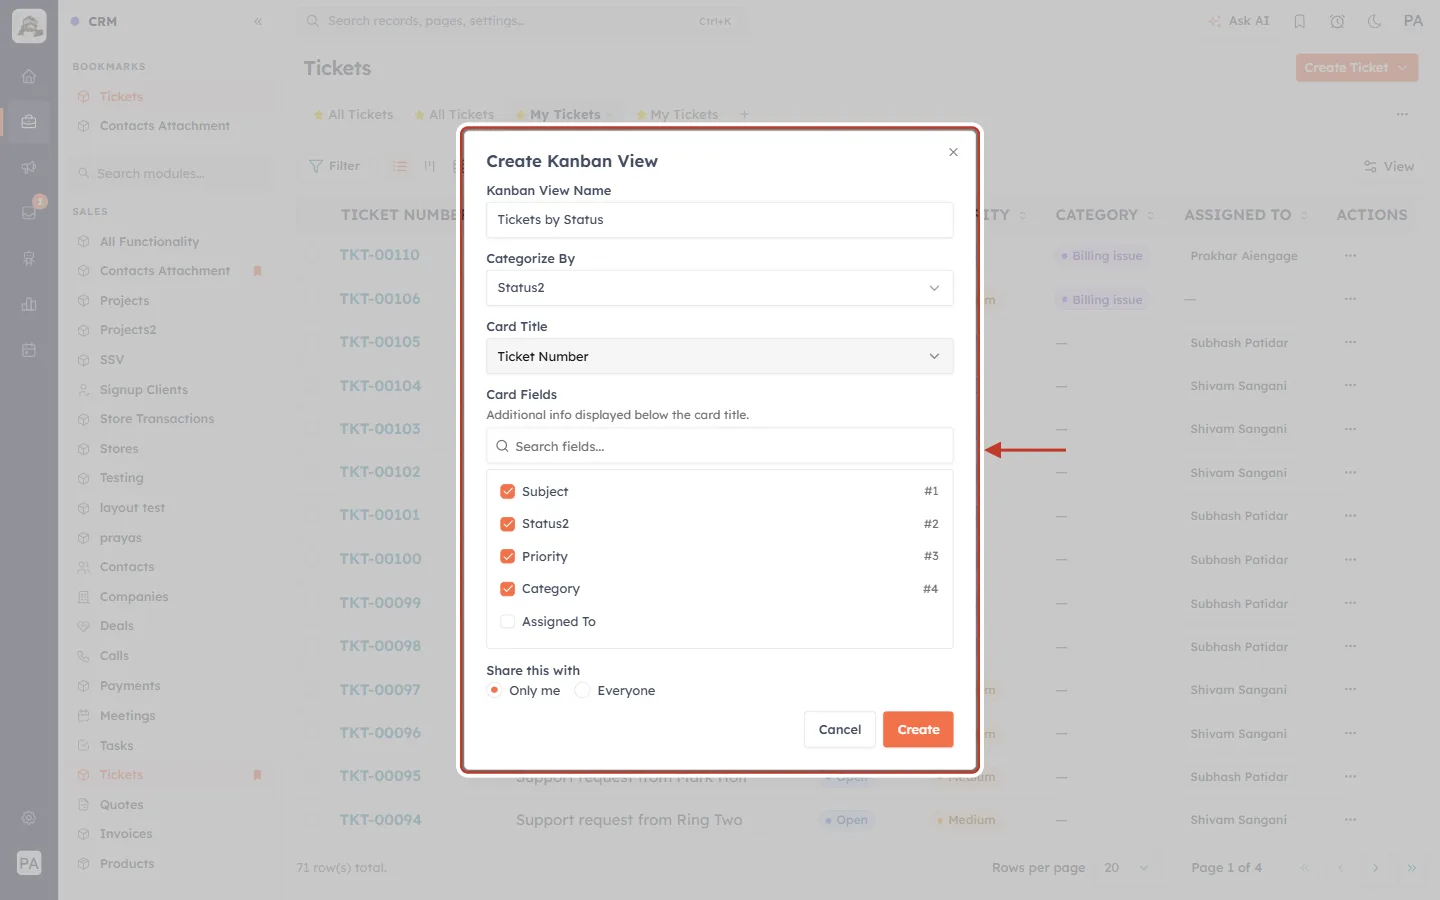The width and height of the screenshot is (1440, 900).
Task: Check the Assigned To card field
Action: [x=508, y=621]
